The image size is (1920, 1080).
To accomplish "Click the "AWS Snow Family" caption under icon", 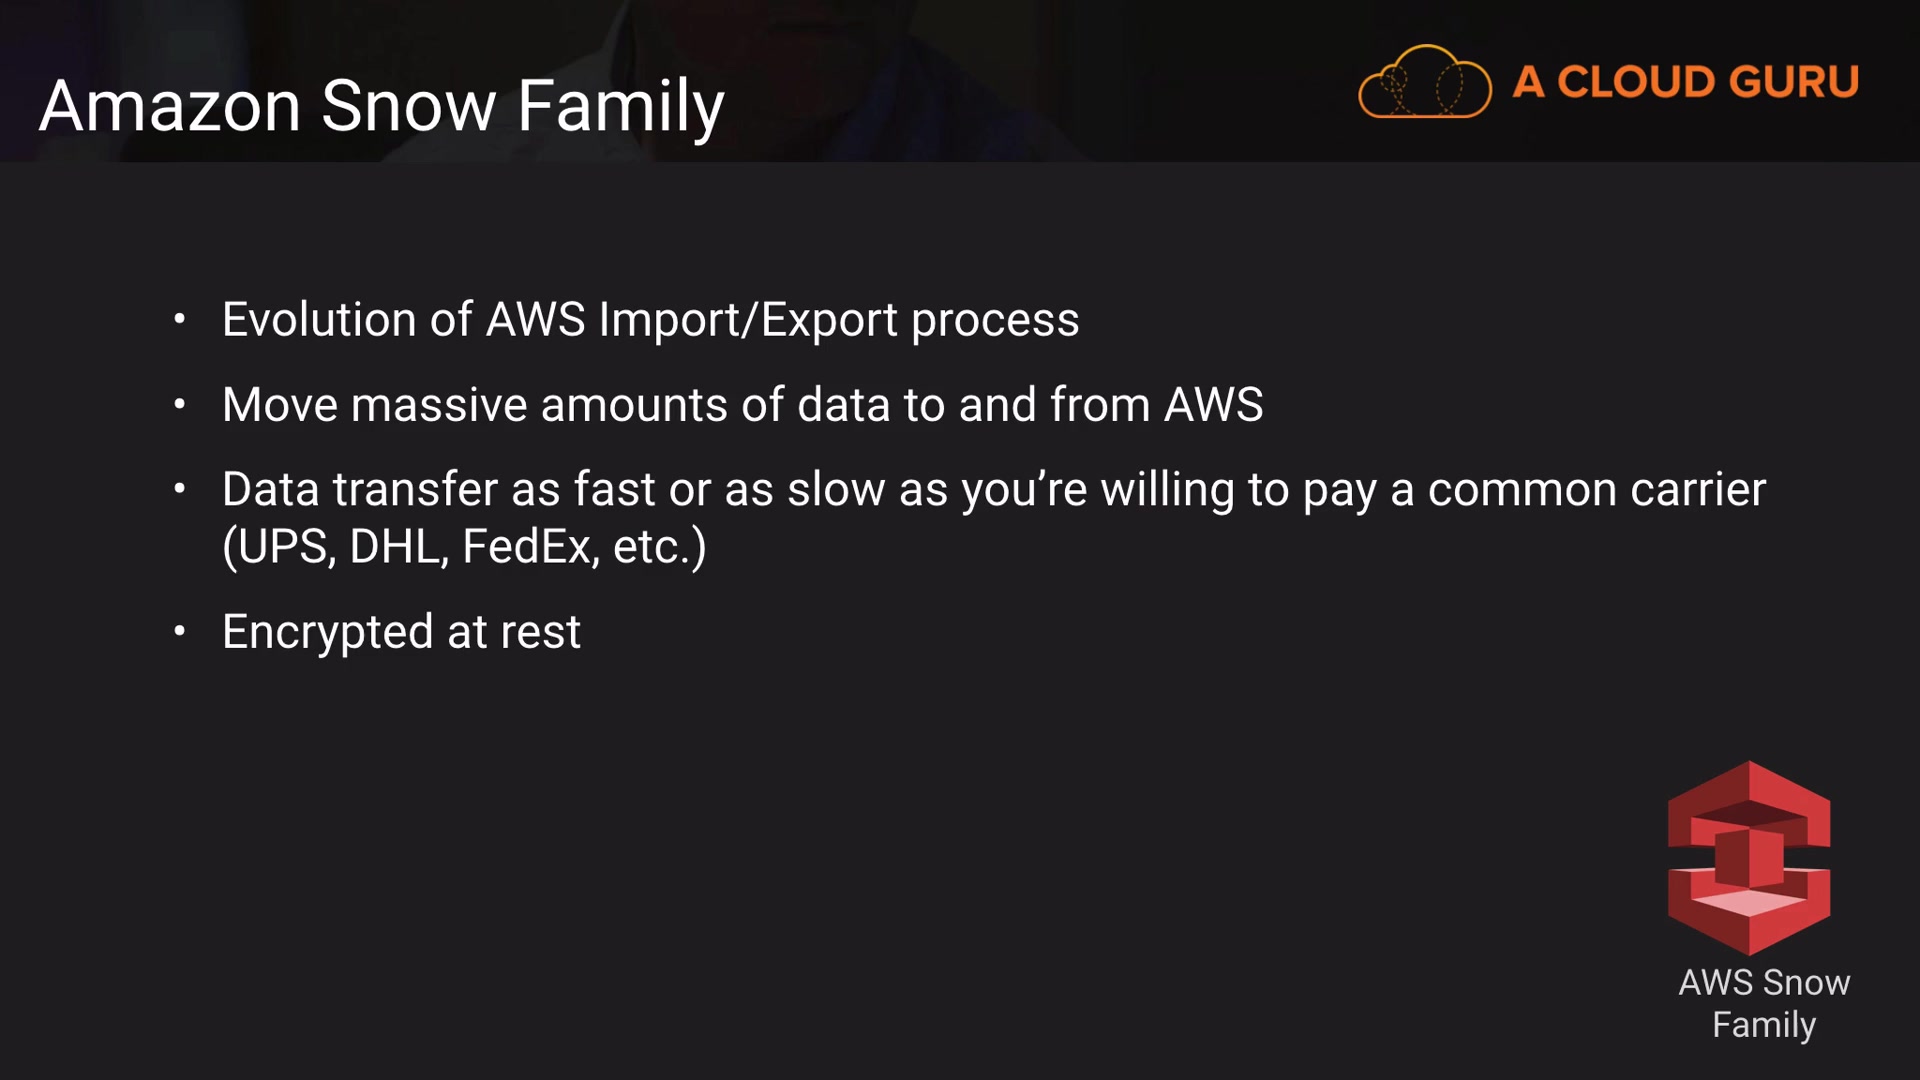I will coord(1764,1003).
